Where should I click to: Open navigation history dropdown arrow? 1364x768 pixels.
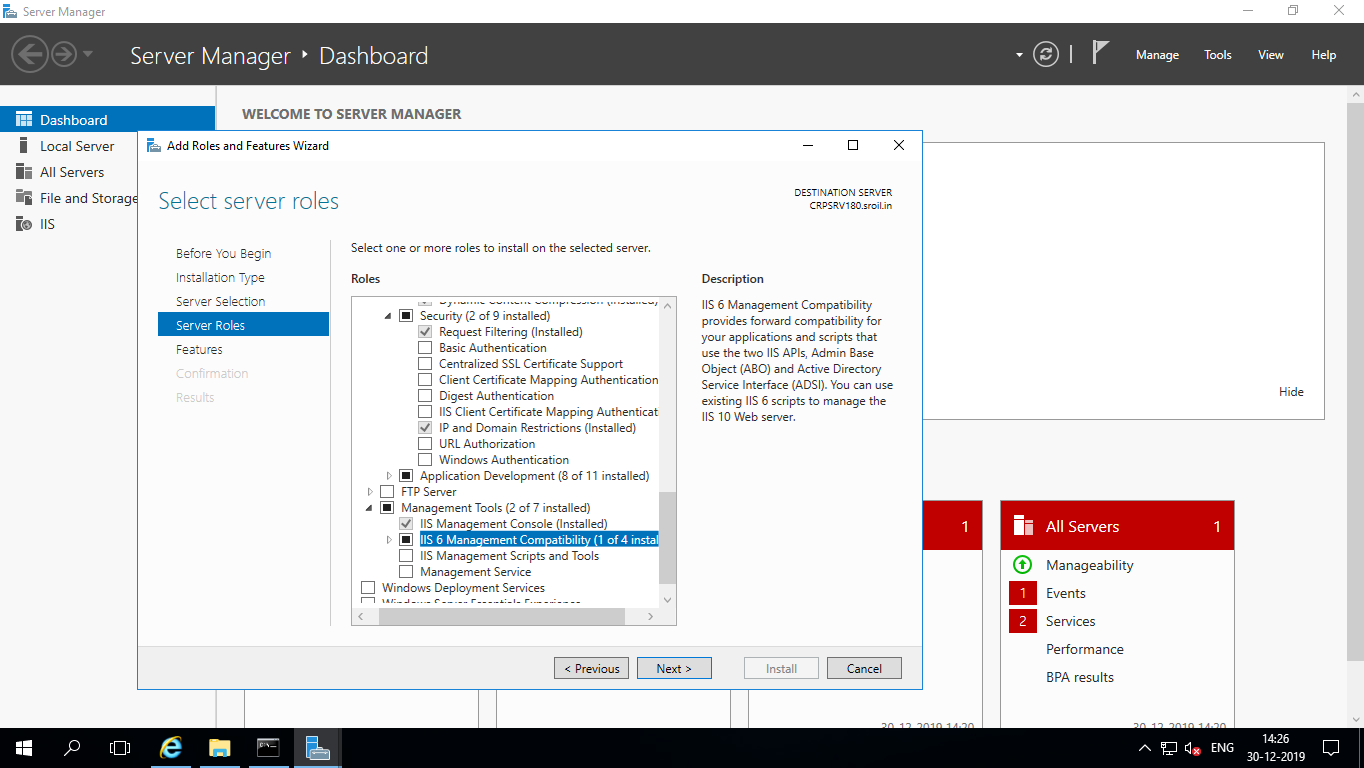pyautogui.click(x=88, y=54)
